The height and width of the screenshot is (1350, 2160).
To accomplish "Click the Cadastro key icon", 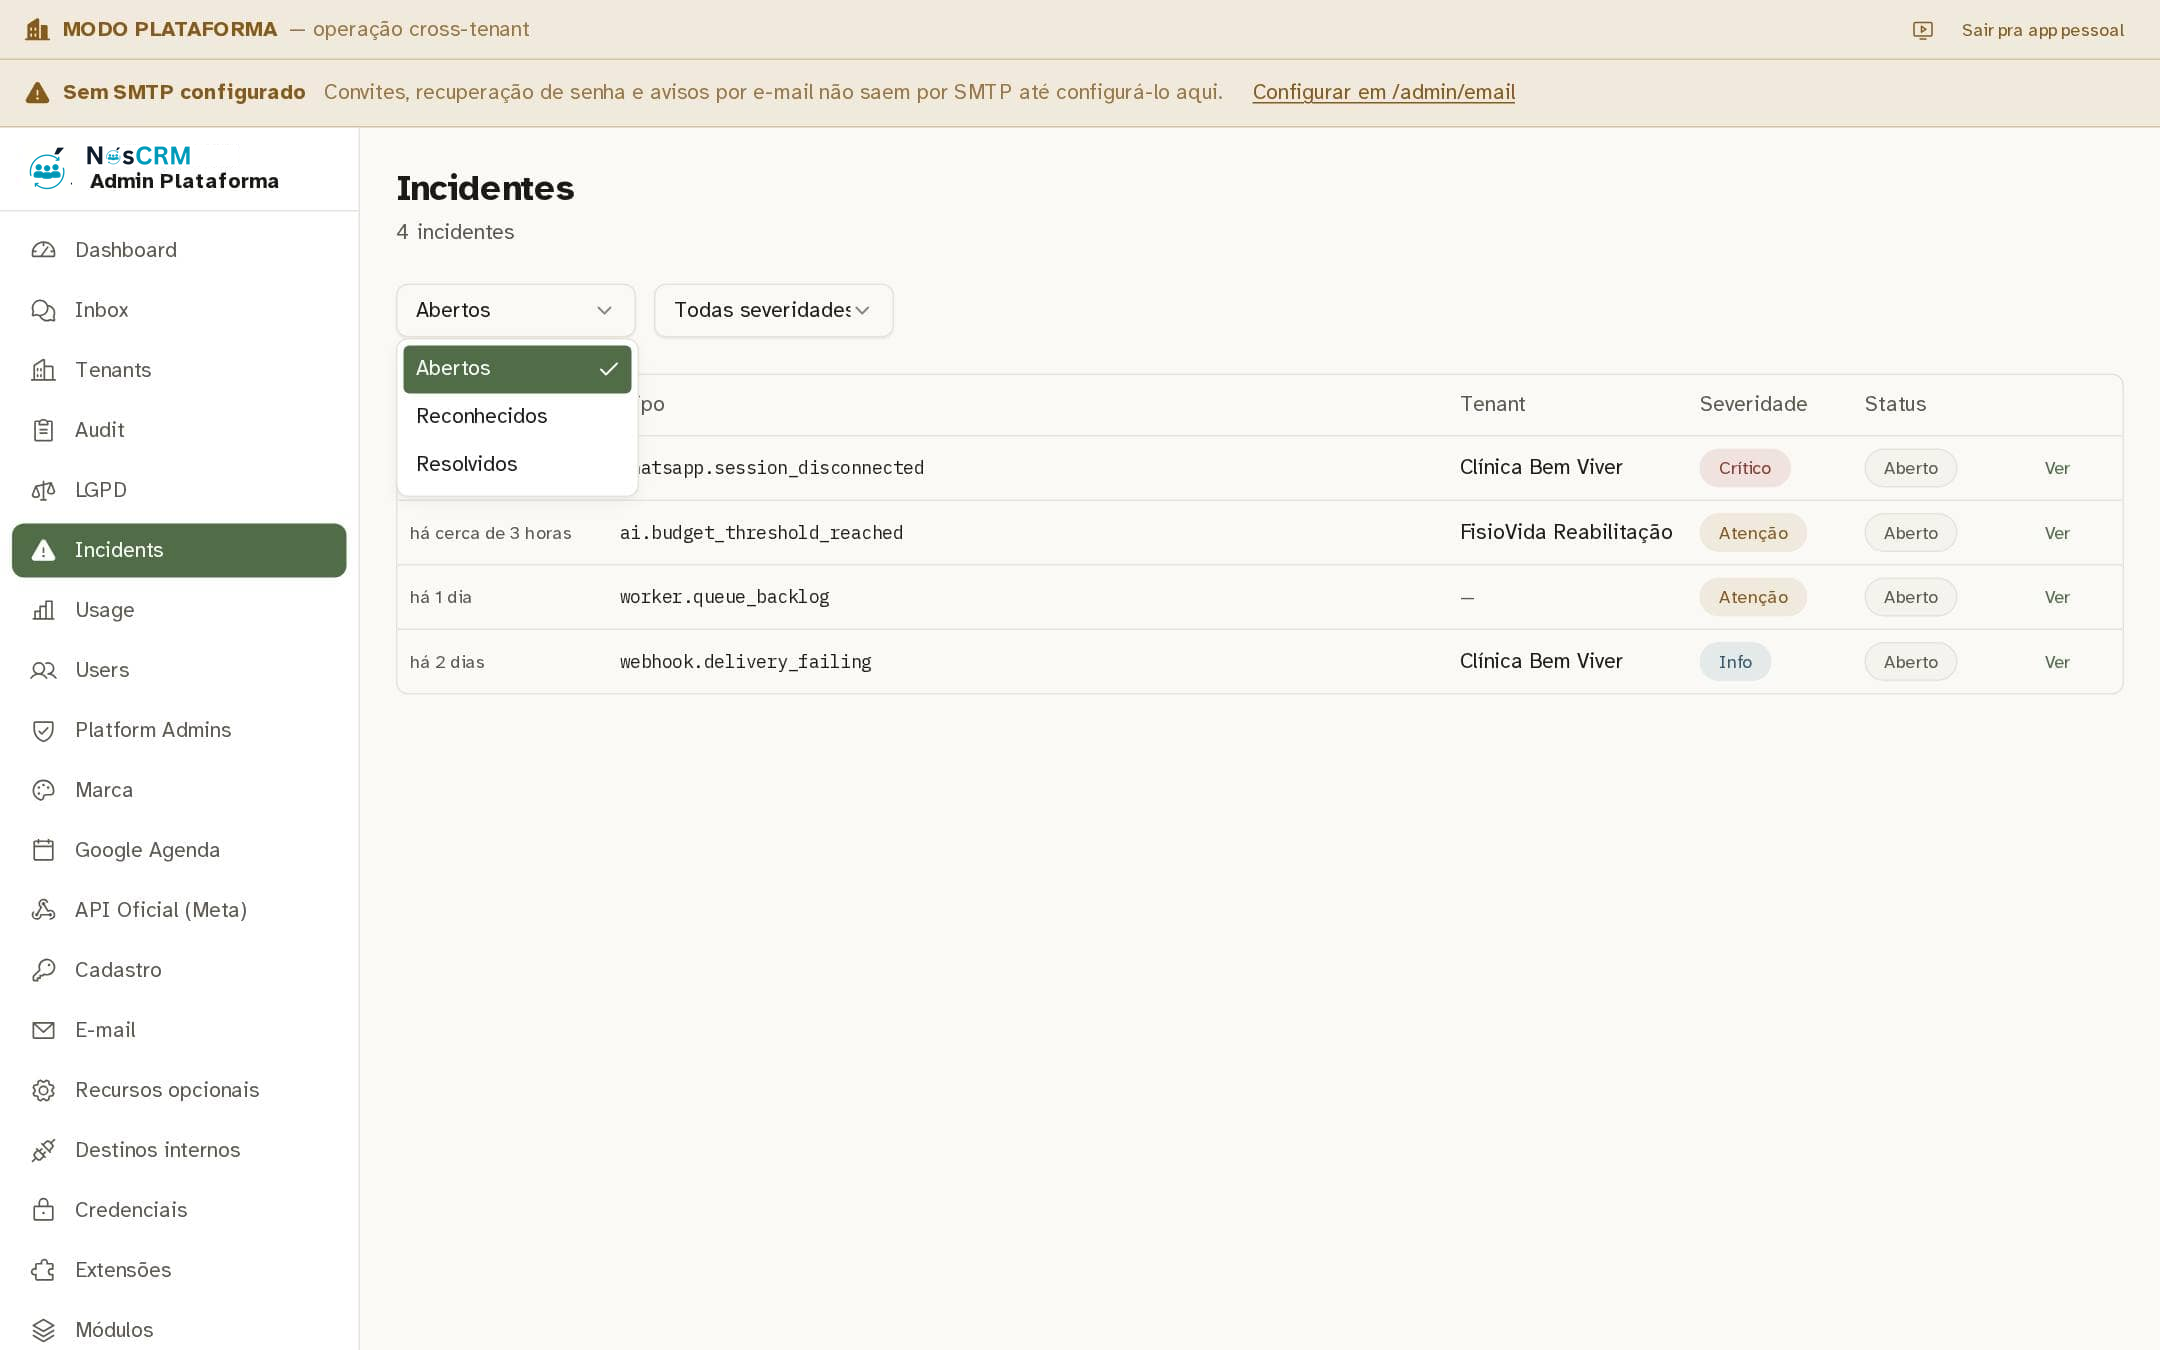I will pyautogui.click(x=43, y=970).
